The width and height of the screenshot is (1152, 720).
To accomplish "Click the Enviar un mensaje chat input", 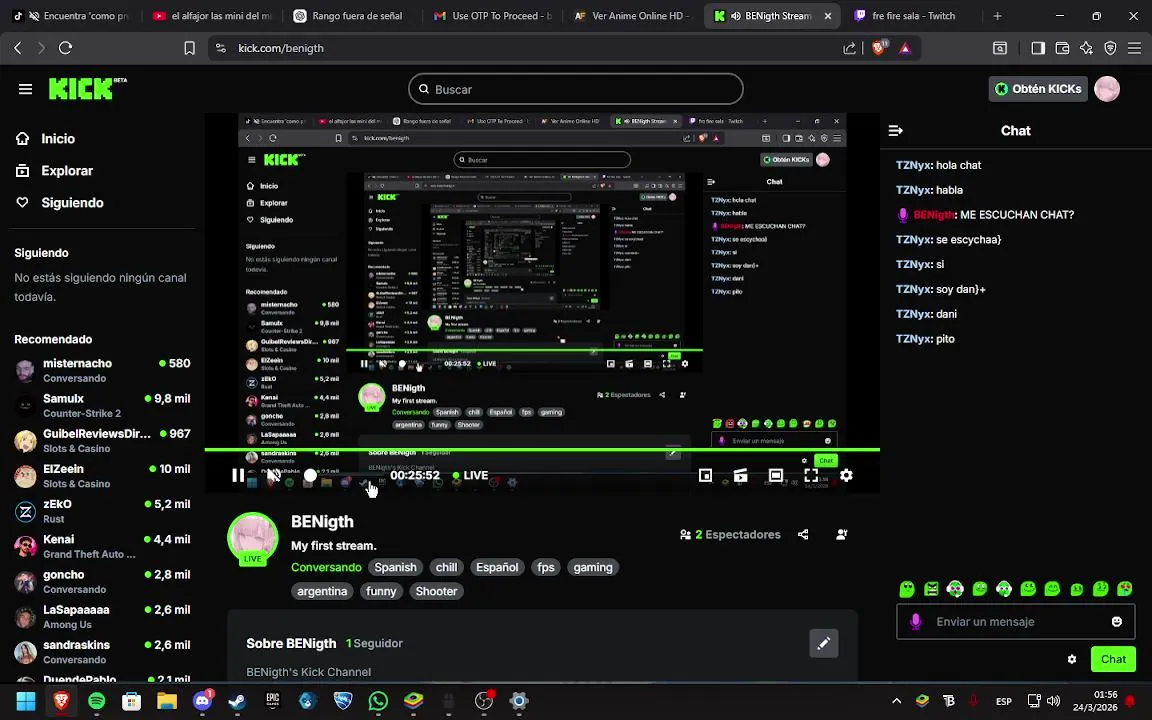I will point(1015,622).
